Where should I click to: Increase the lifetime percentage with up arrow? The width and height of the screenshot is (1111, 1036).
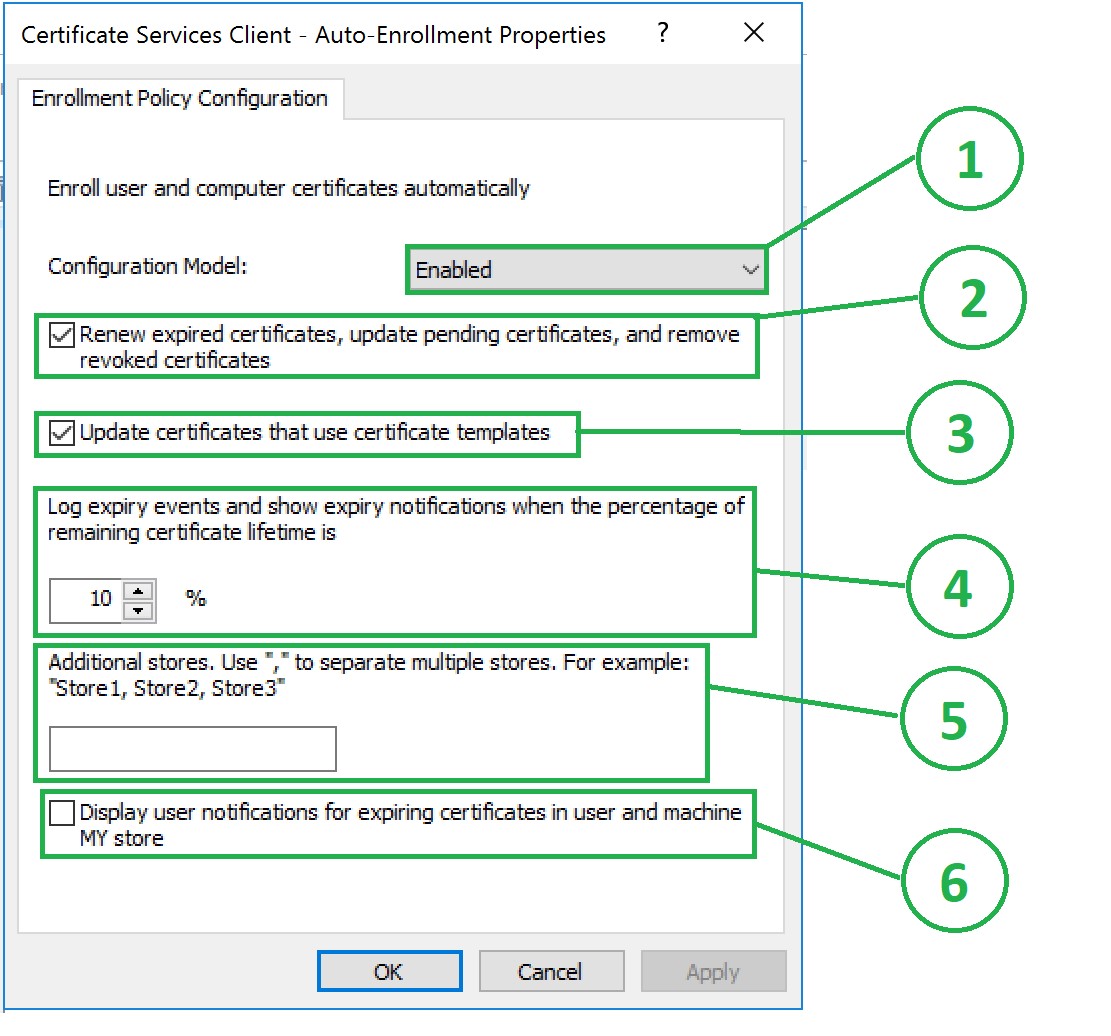pyautogui.click(x=139, y=590)
